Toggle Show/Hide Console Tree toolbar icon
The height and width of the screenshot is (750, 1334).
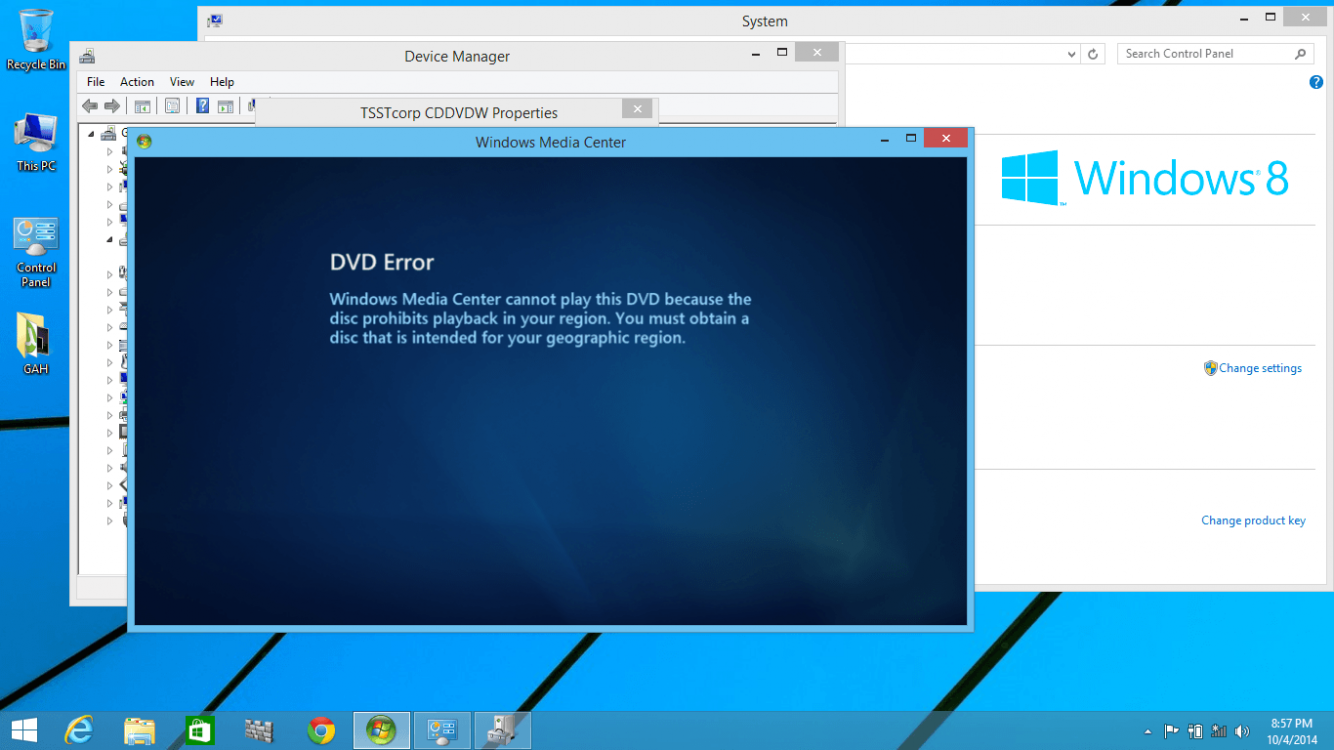tap(143, 106)
